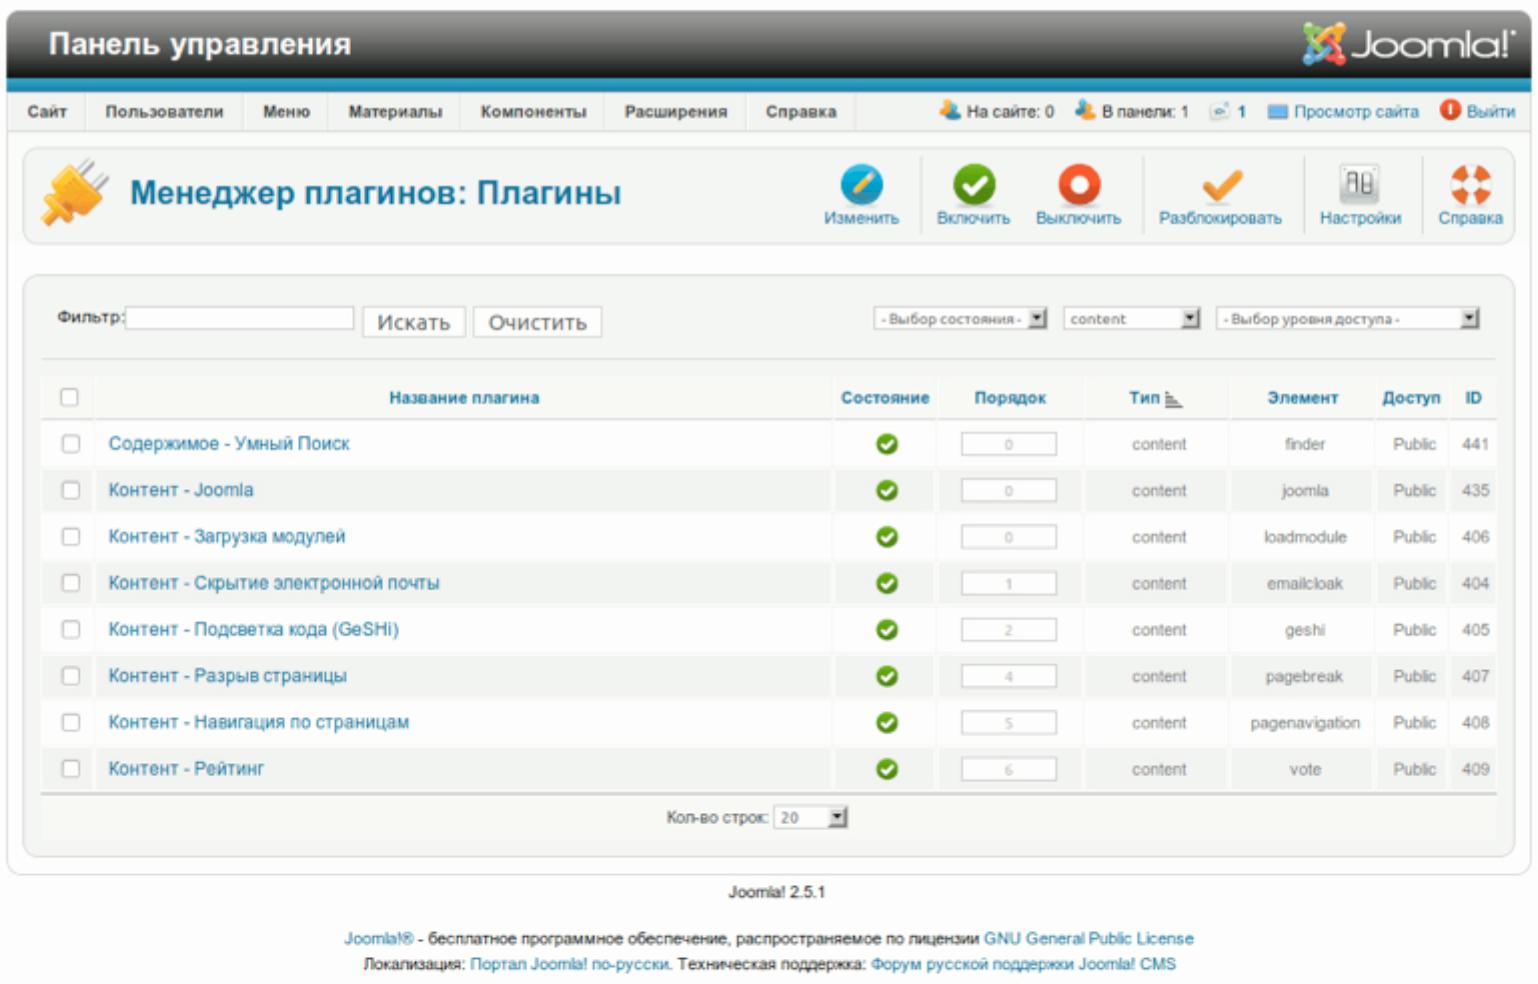Open the Компоненты menu

tap(533, 112)
